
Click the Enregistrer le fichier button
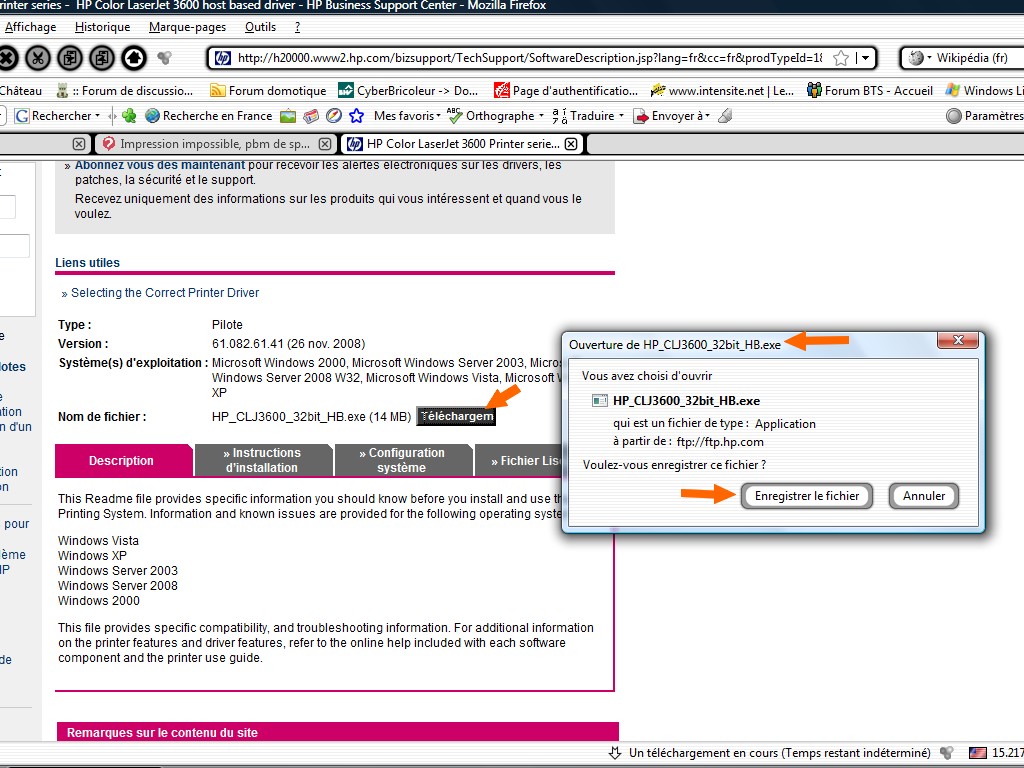point(806,496)
